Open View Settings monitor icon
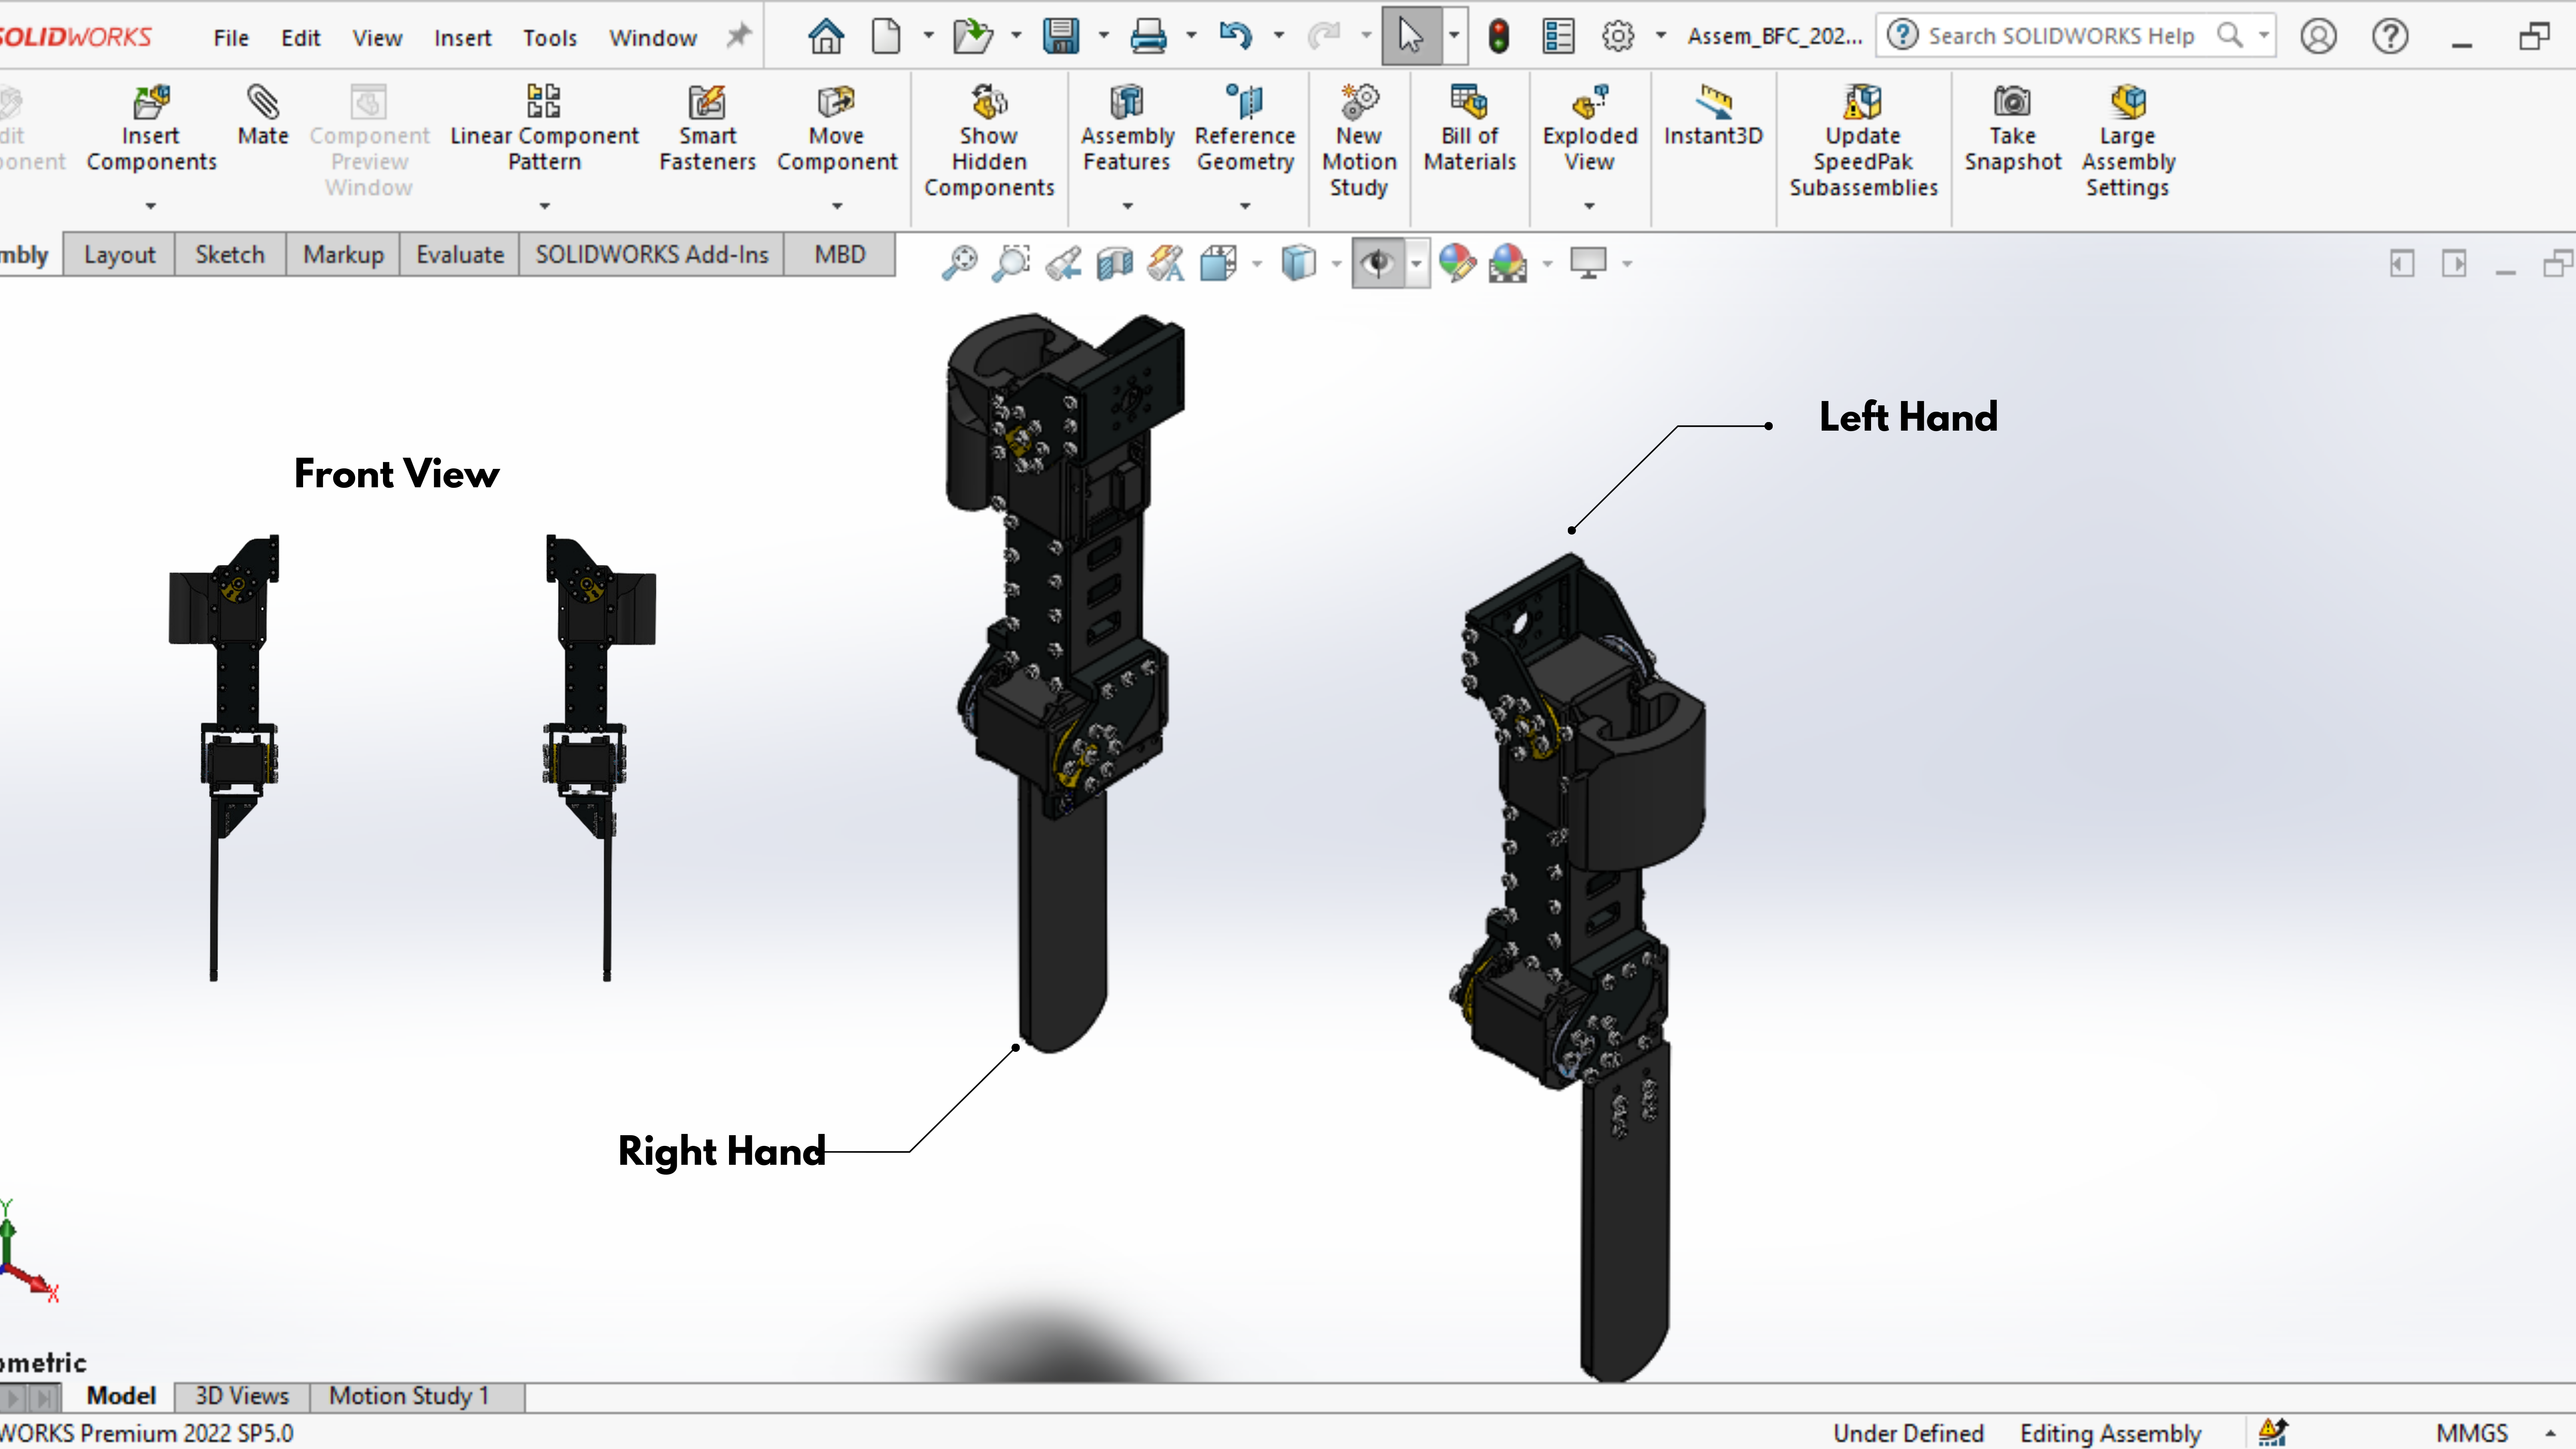 coord(1588,263)
